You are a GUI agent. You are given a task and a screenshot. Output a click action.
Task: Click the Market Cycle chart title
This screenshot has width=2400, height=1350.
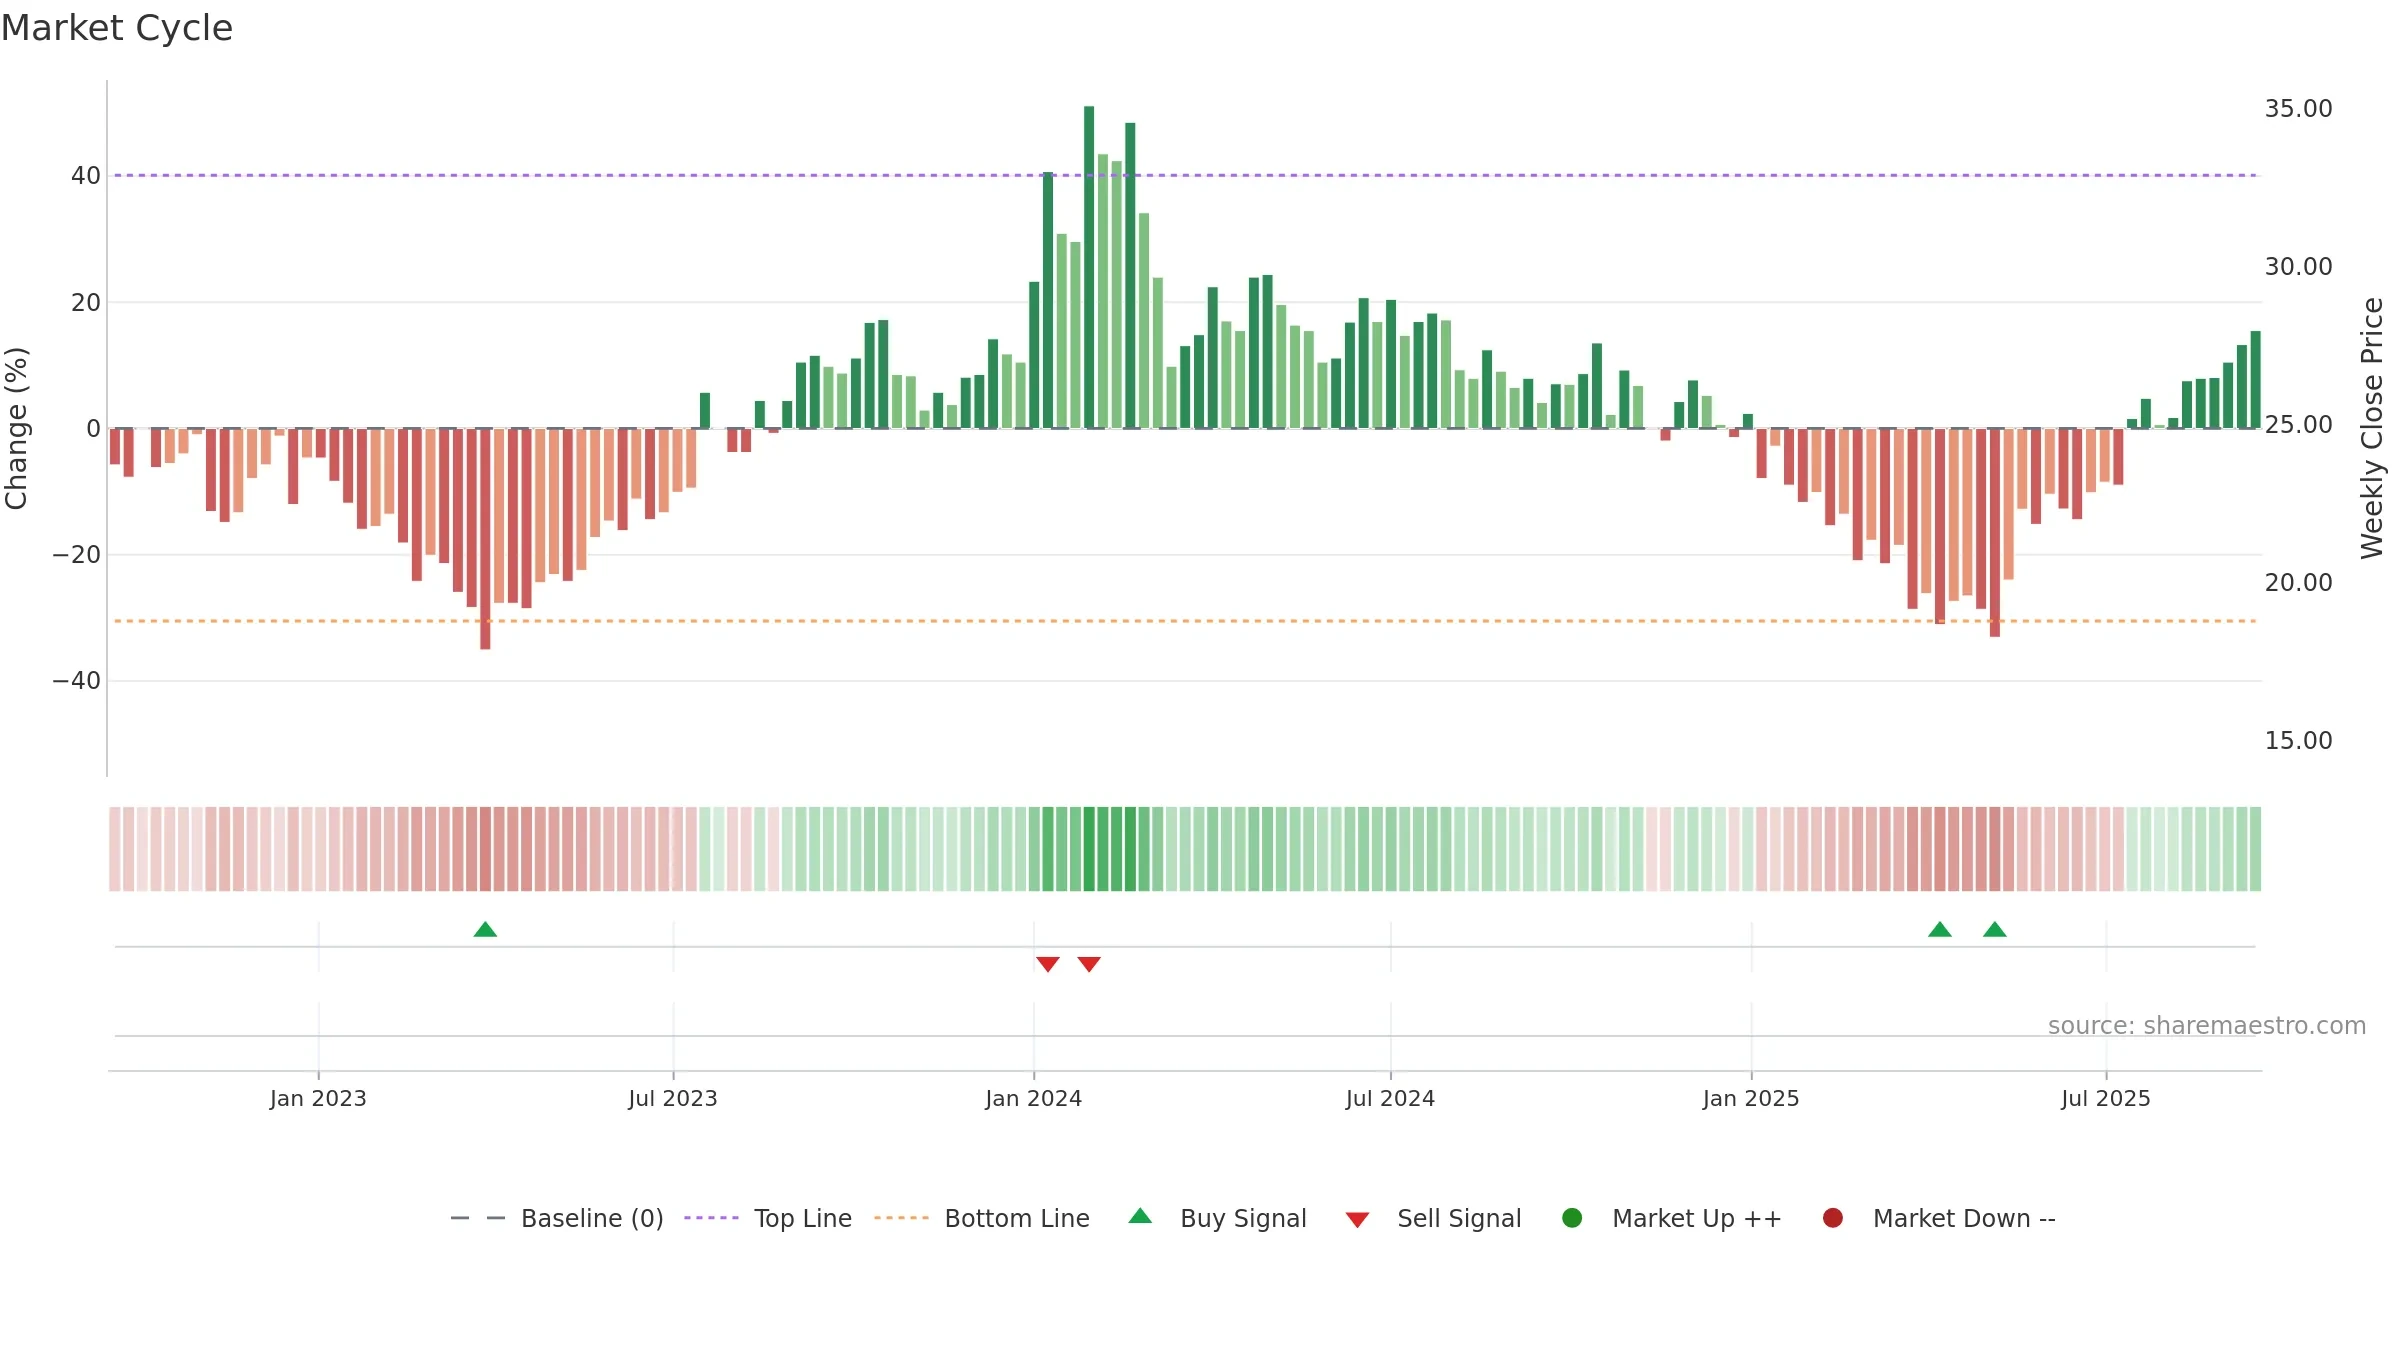[x=117, y=28]
